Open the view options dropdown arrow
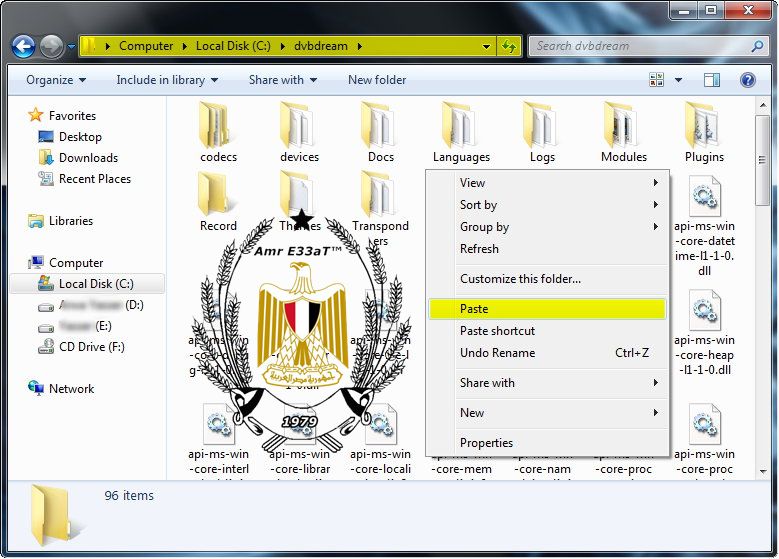This screenshot has height=559, width=779. coord(678,80)
